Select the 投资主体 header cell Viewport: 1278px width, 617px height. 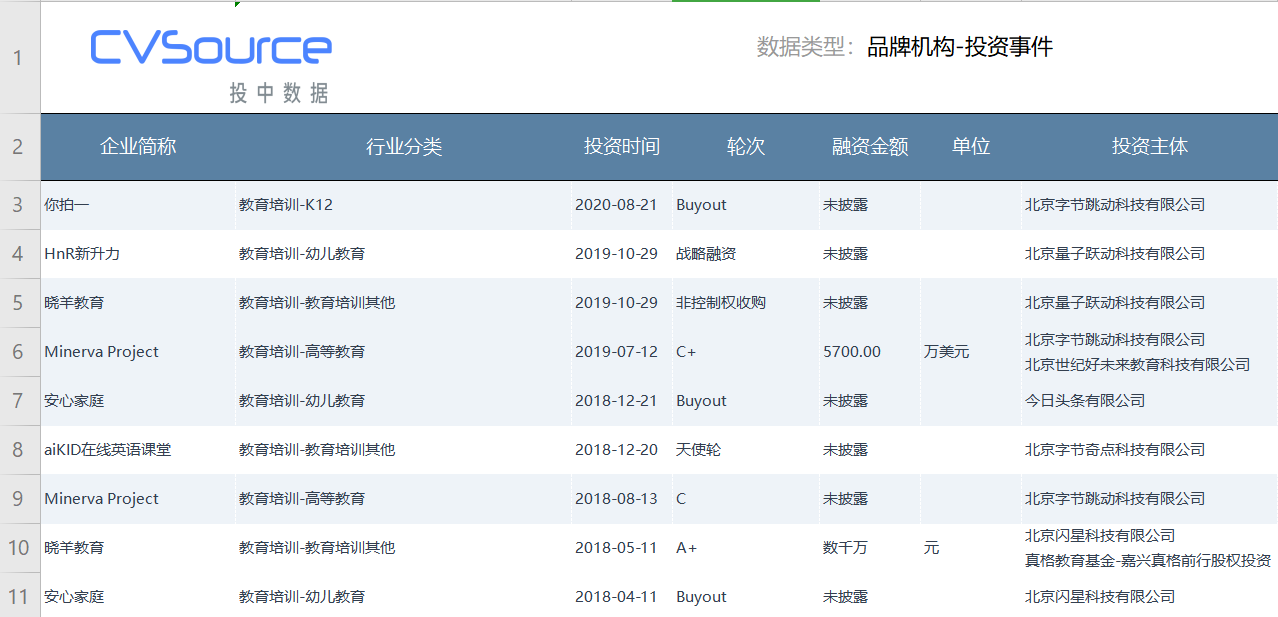pos(1149,147)
